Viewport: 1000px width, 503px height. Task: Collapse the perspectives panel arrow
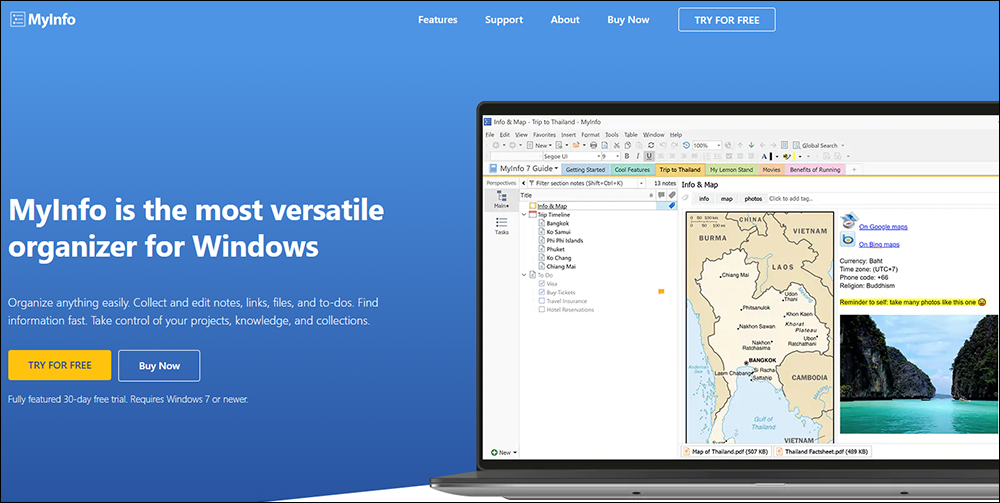pos(524,183)
